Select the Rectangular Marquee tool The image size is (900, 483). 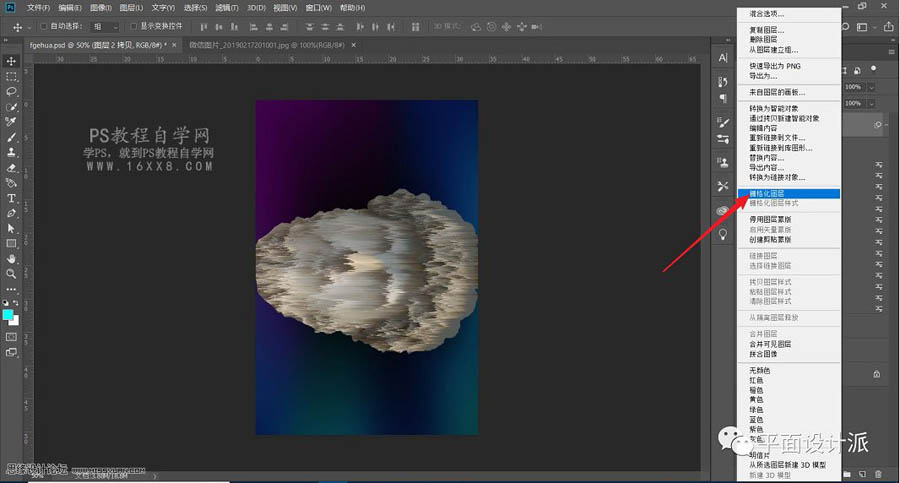pyautogui.click(x=12, y=77)
